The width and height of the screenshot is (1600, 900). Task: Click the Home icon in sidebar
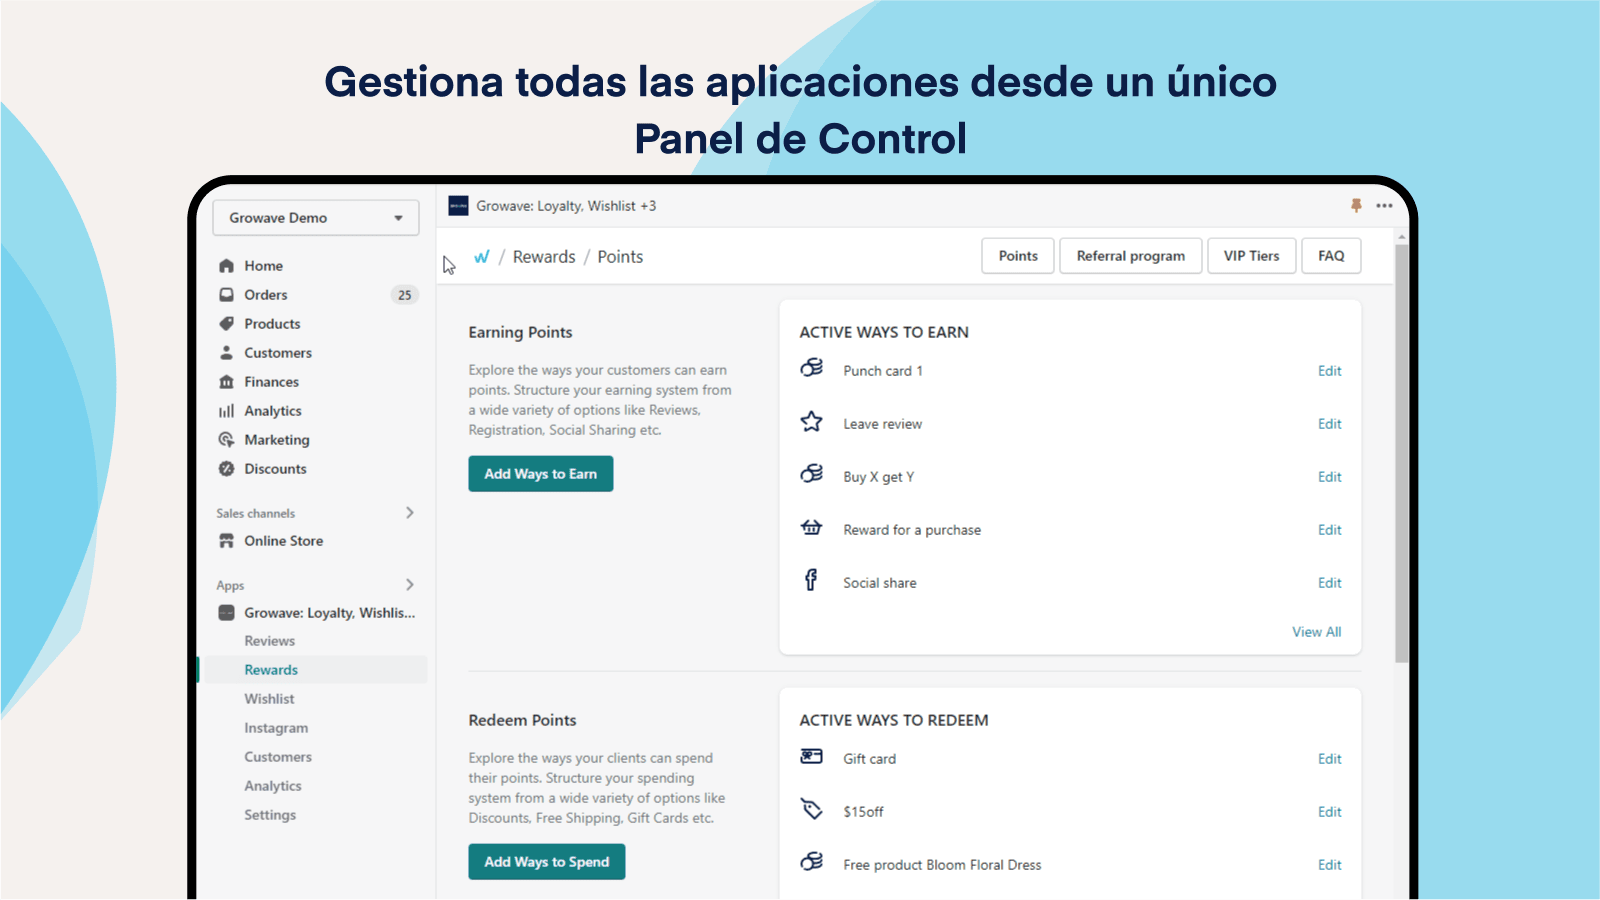pyautogui.click(x=226, y=266)
